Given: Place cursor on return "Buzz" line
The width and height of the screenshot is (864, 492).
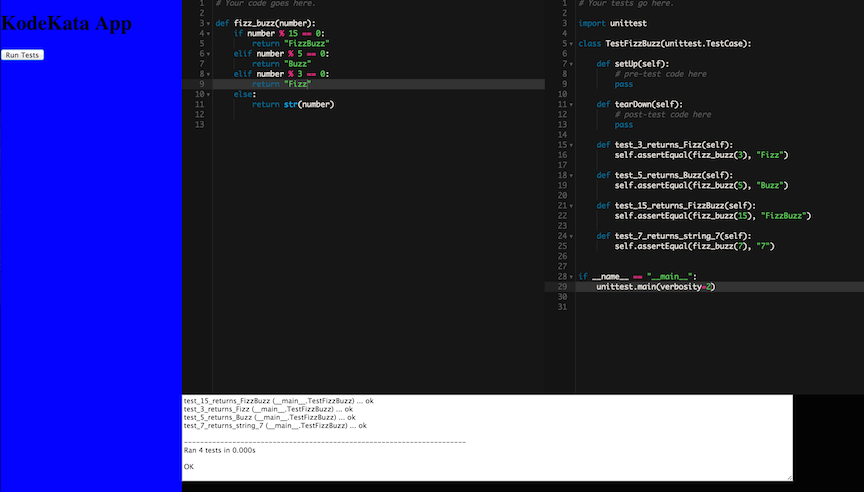Looking at the screenshot, I should point(282,64).
